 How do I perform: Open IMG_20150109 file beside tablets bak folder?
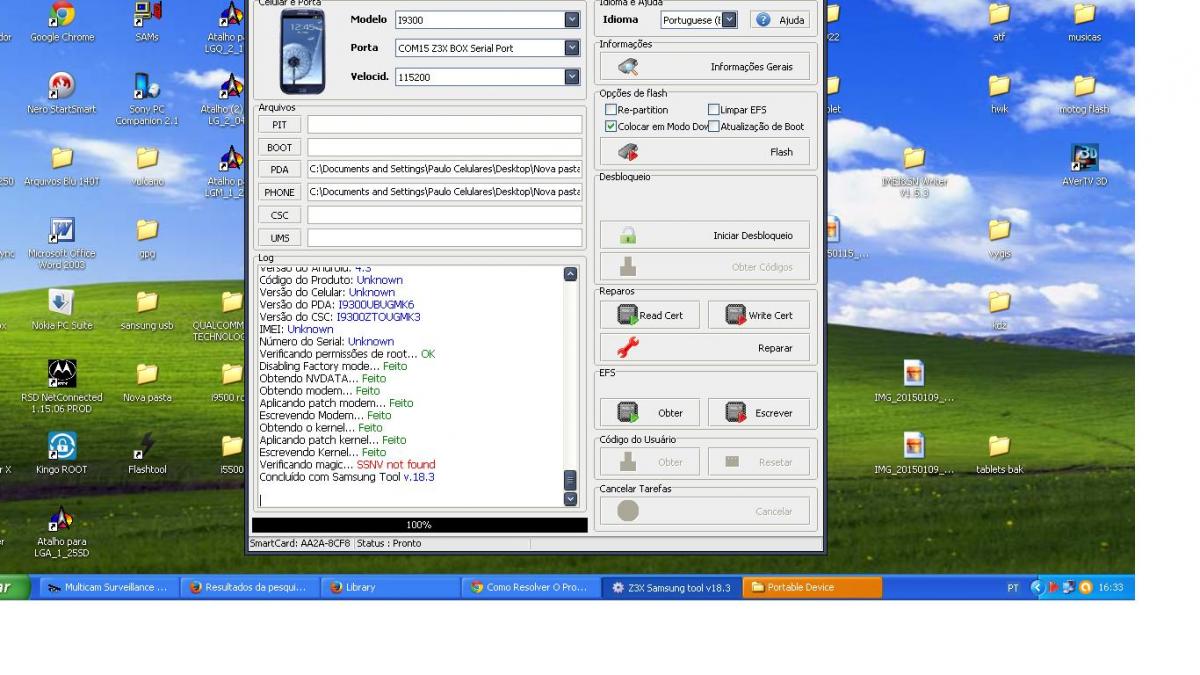pyautogui.click(x=914, y=454)
